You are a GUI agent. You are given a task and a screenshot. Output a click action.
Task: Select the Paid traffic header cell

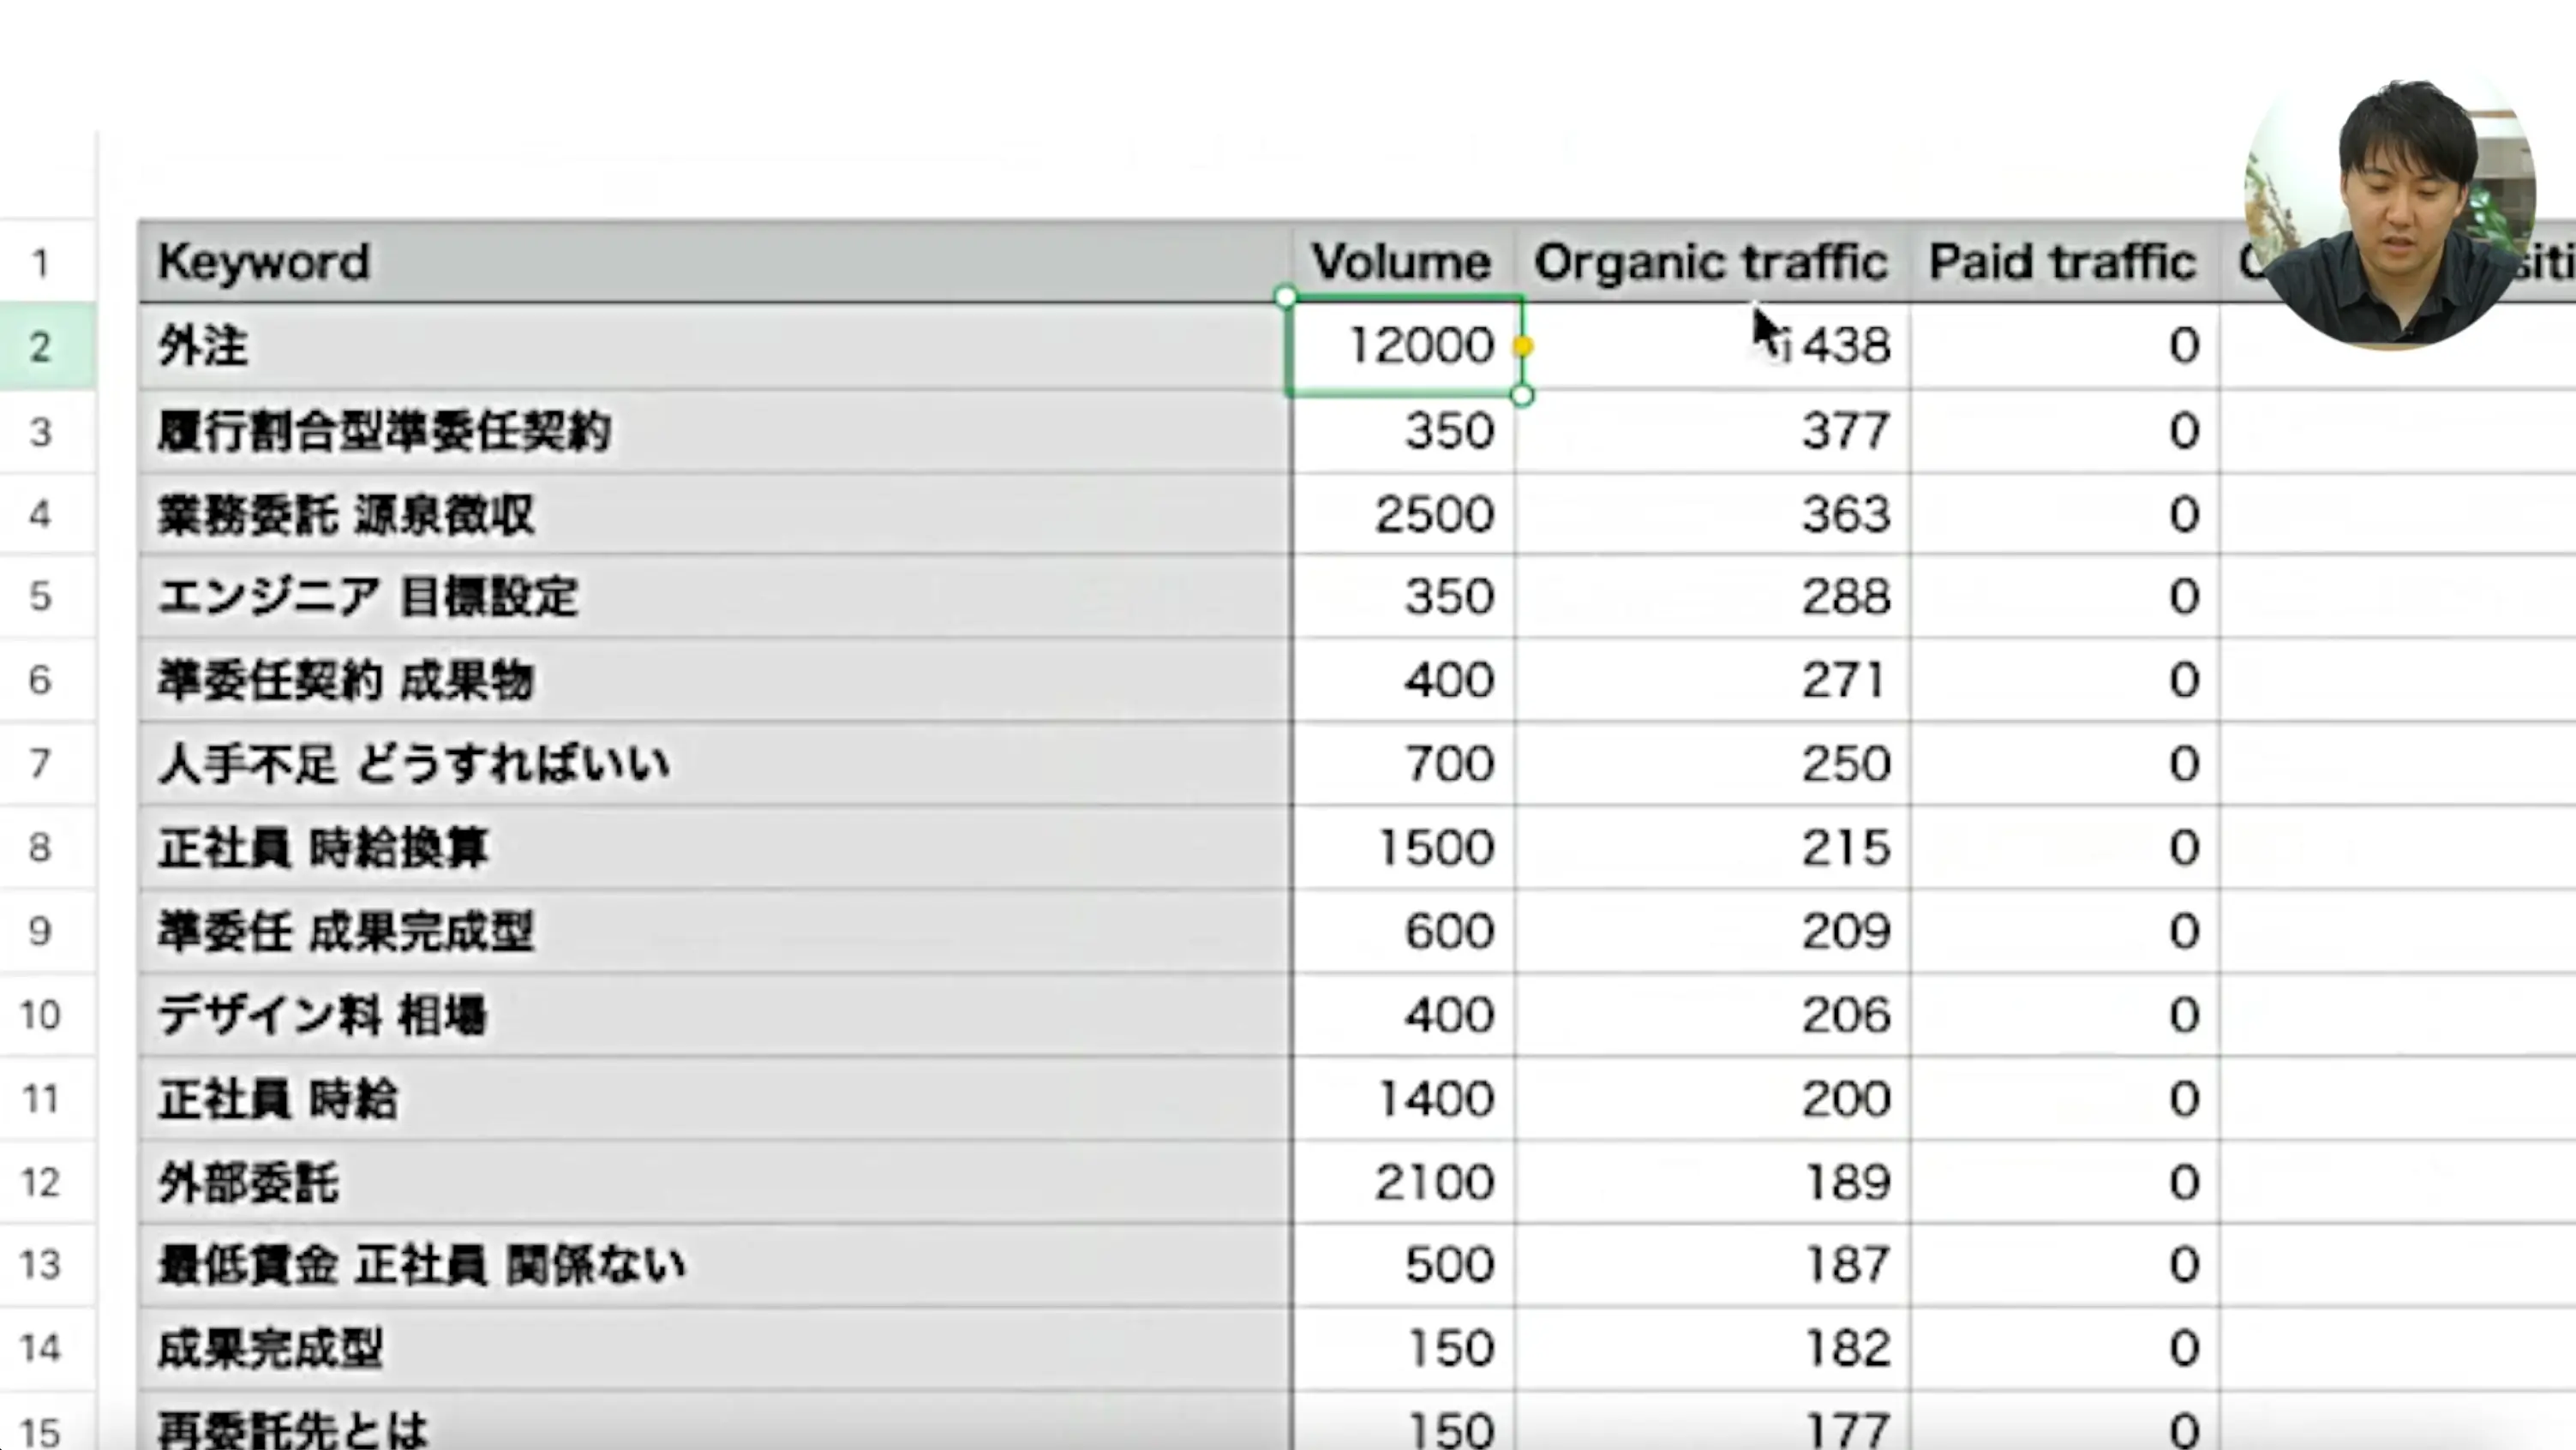pos(2064,262)
